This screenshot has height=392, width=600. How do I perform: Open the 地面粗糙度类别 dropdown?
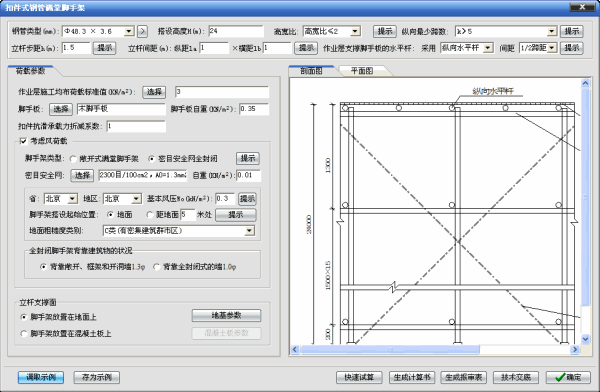pos(249,231)
